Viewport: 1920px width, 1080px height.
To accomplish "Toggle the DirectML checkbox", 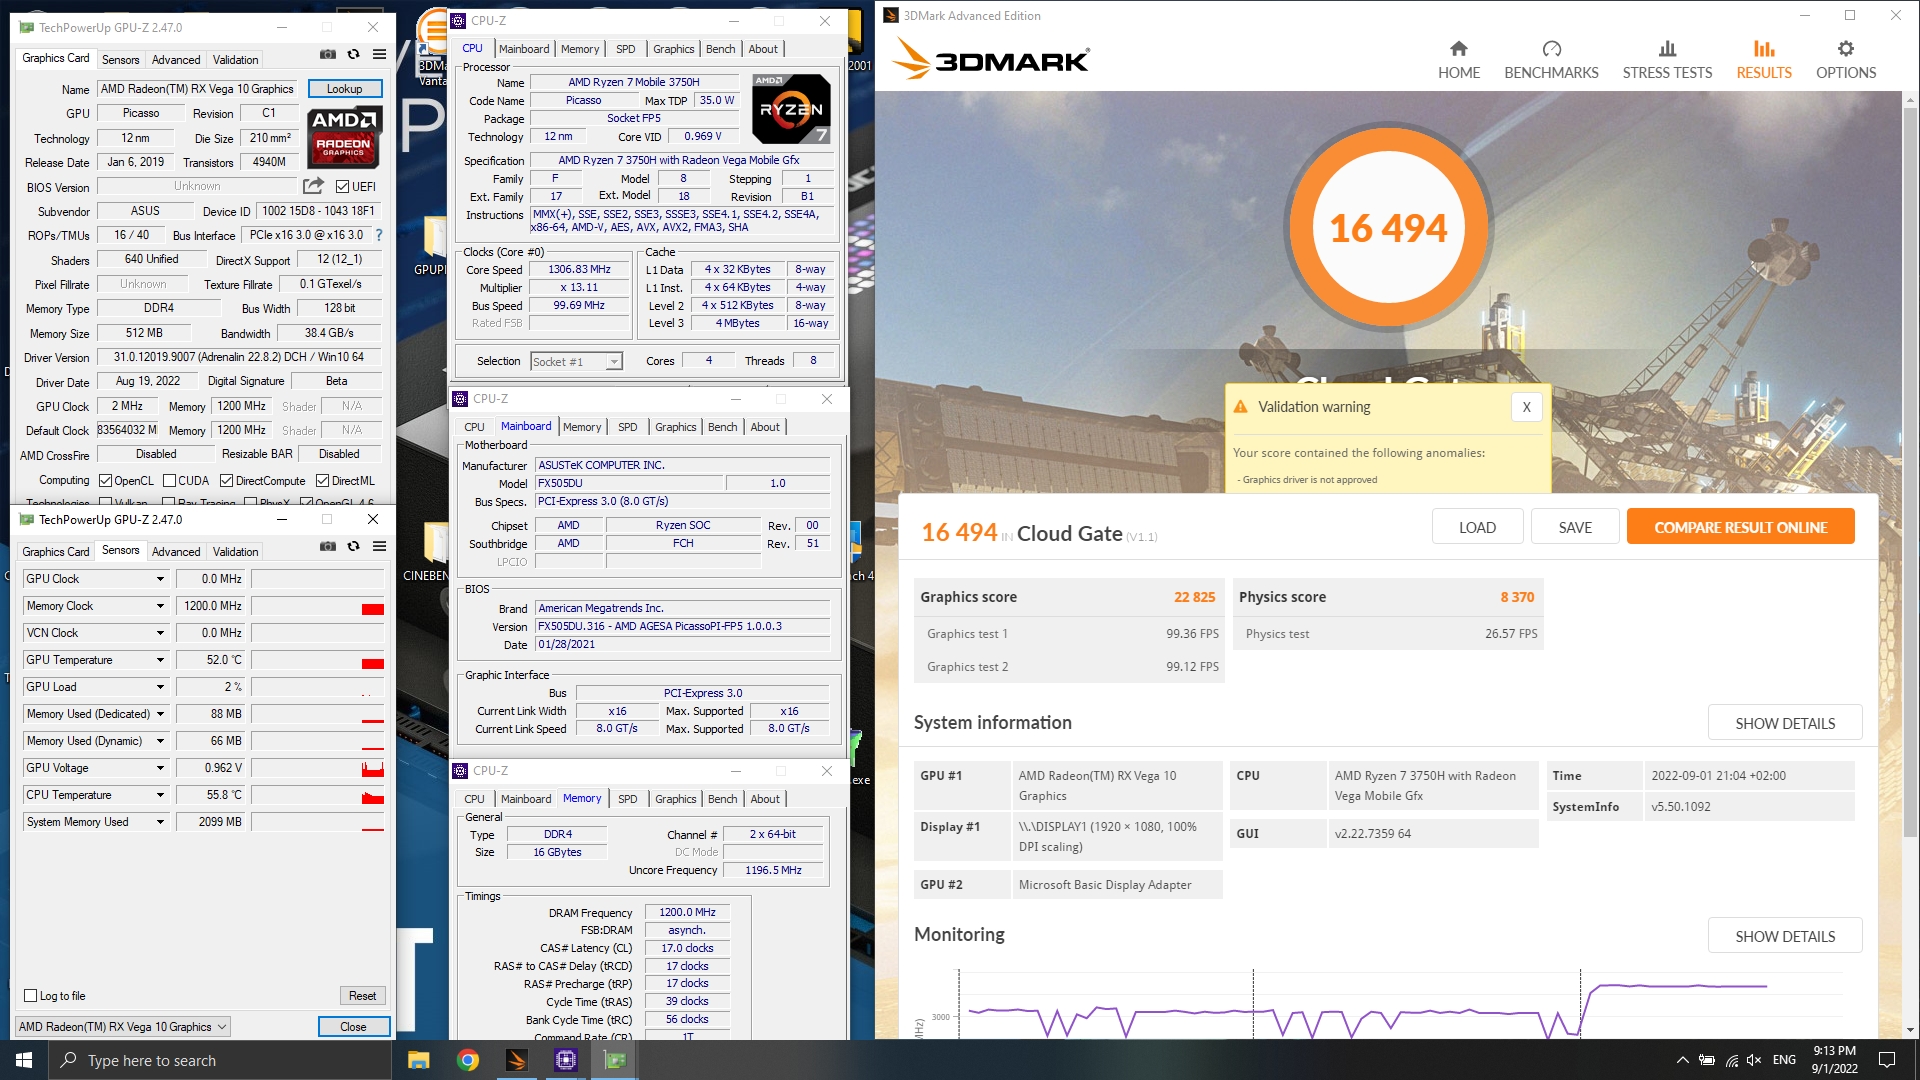I will [322, 481].
